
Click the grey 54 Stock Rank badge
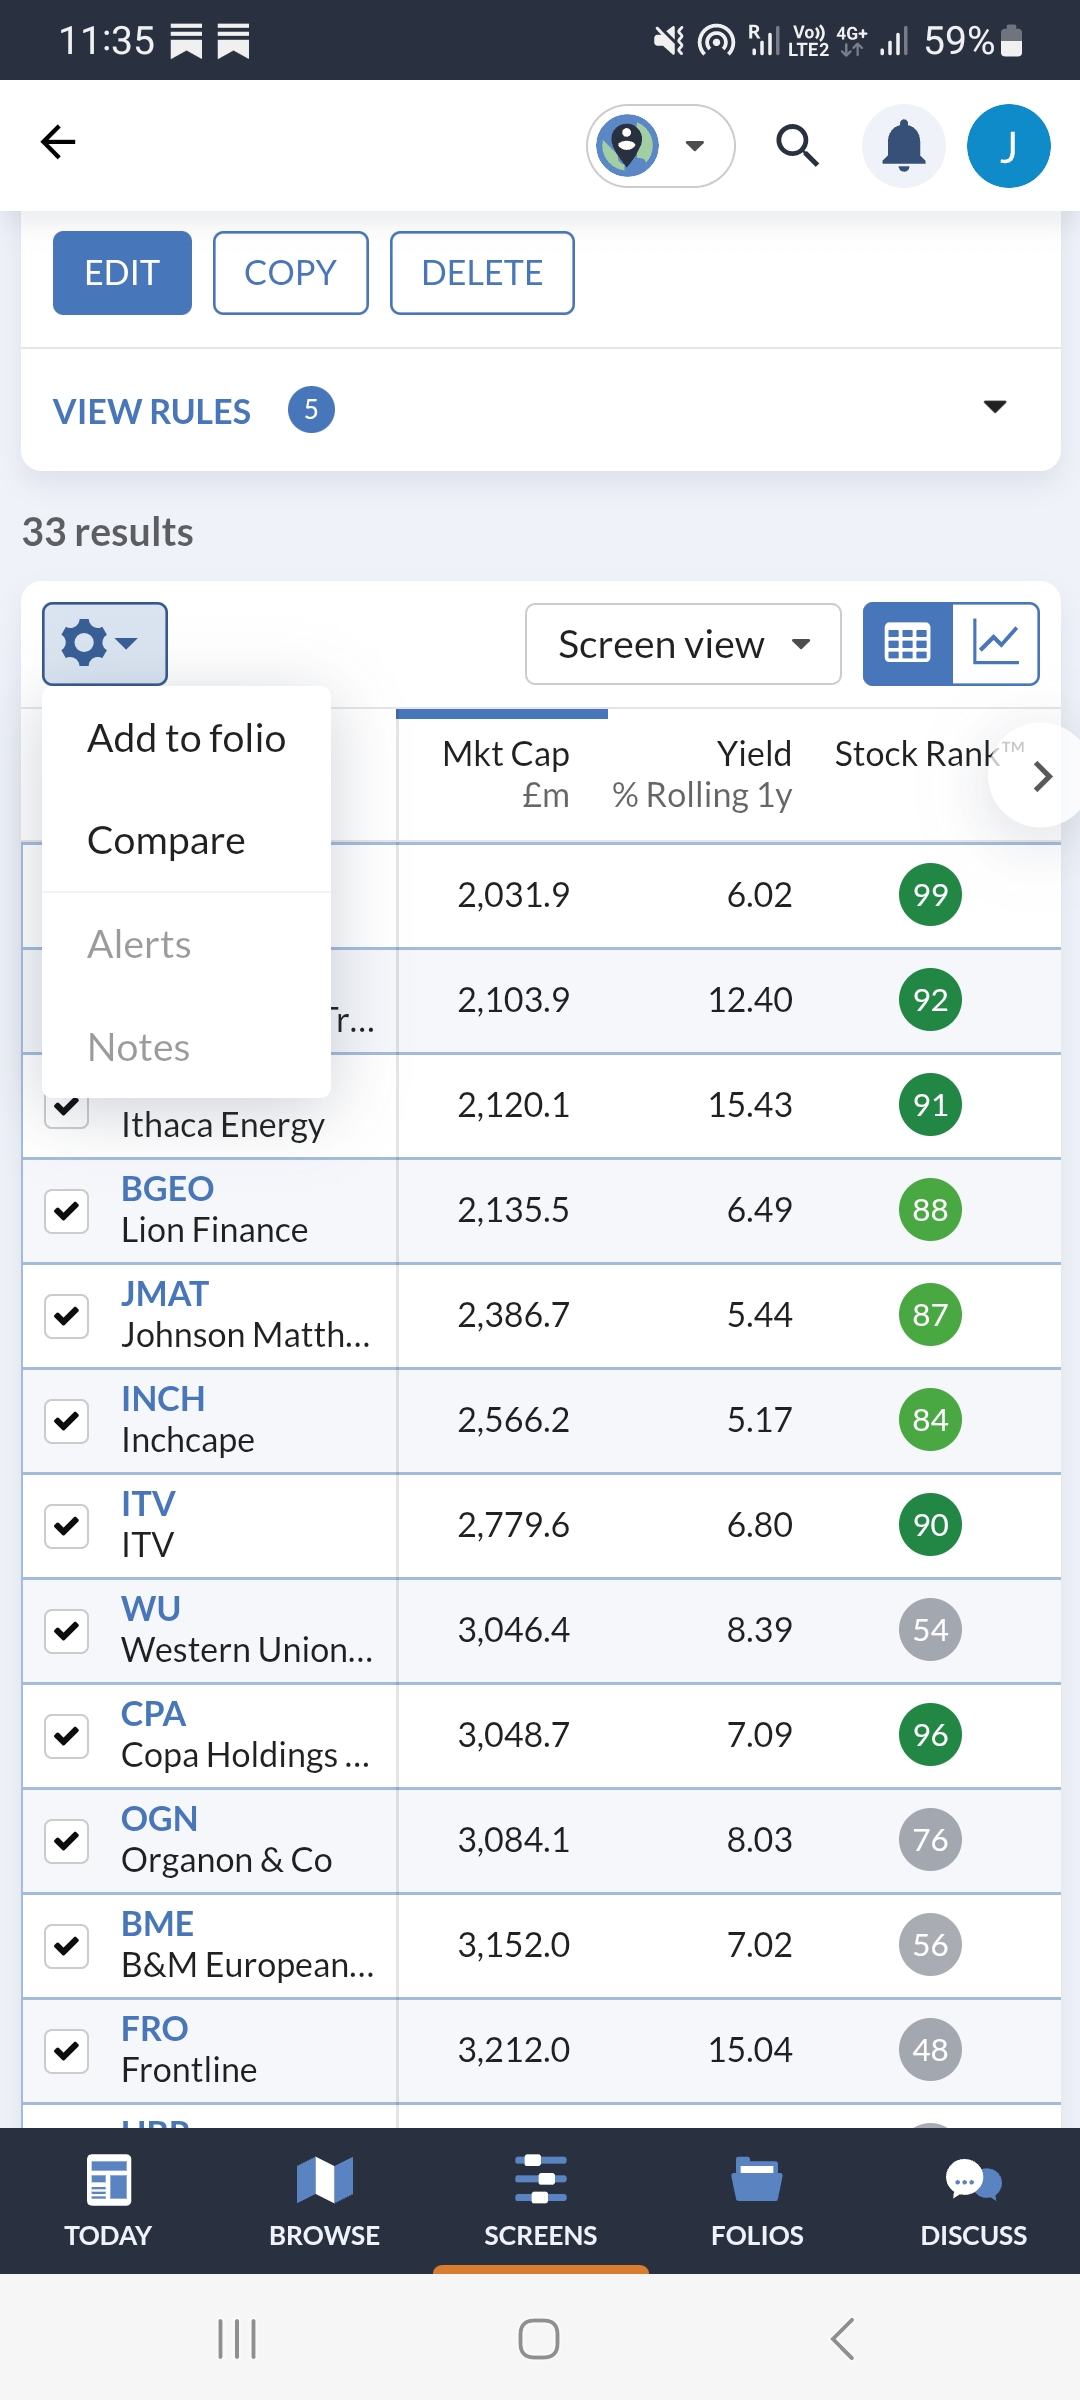(930, 1630)
